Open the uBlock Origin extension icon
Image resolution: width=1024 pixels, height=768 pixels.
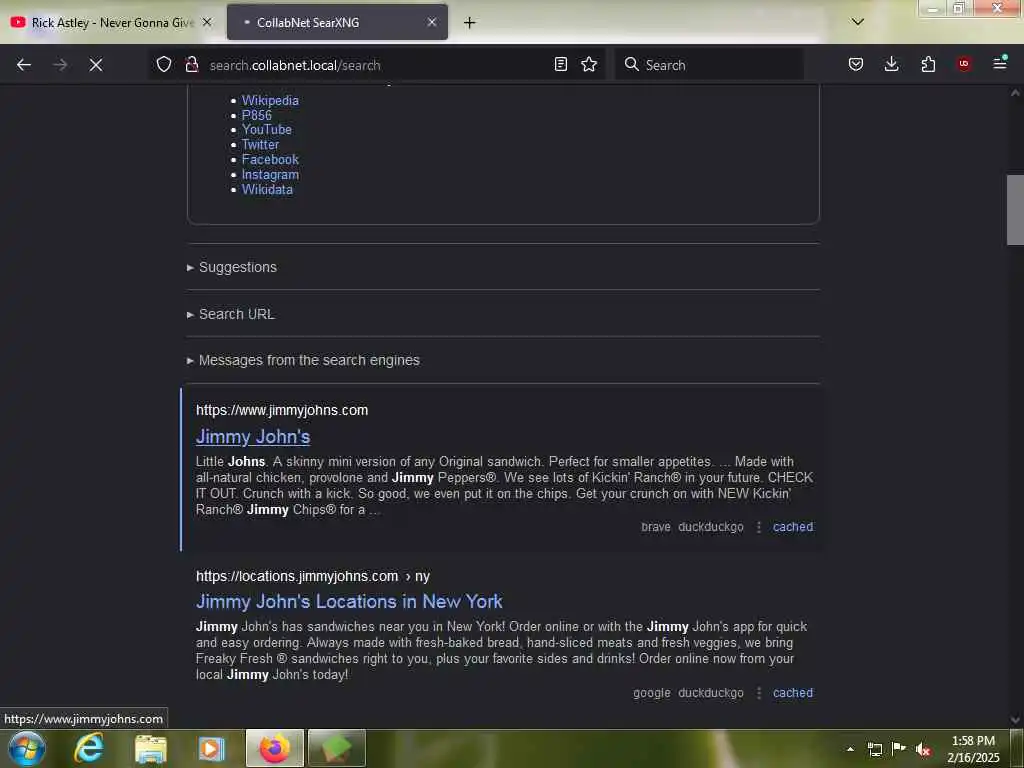tap(964, 64)
